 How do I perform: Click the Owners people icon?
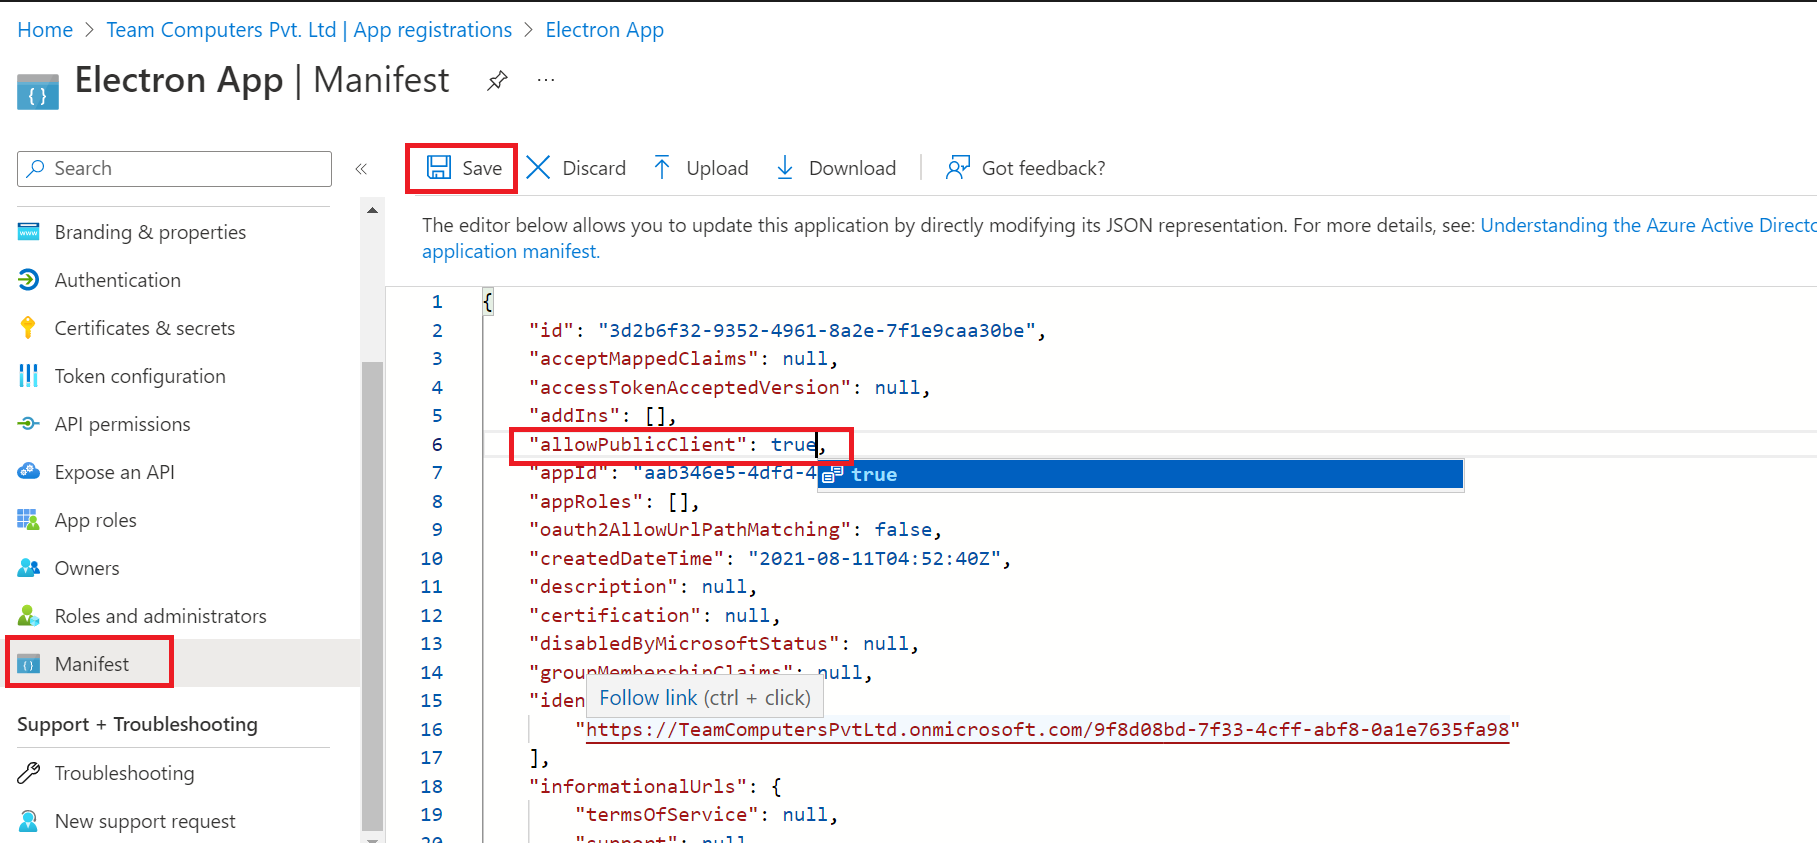click(x=29, y=568)
